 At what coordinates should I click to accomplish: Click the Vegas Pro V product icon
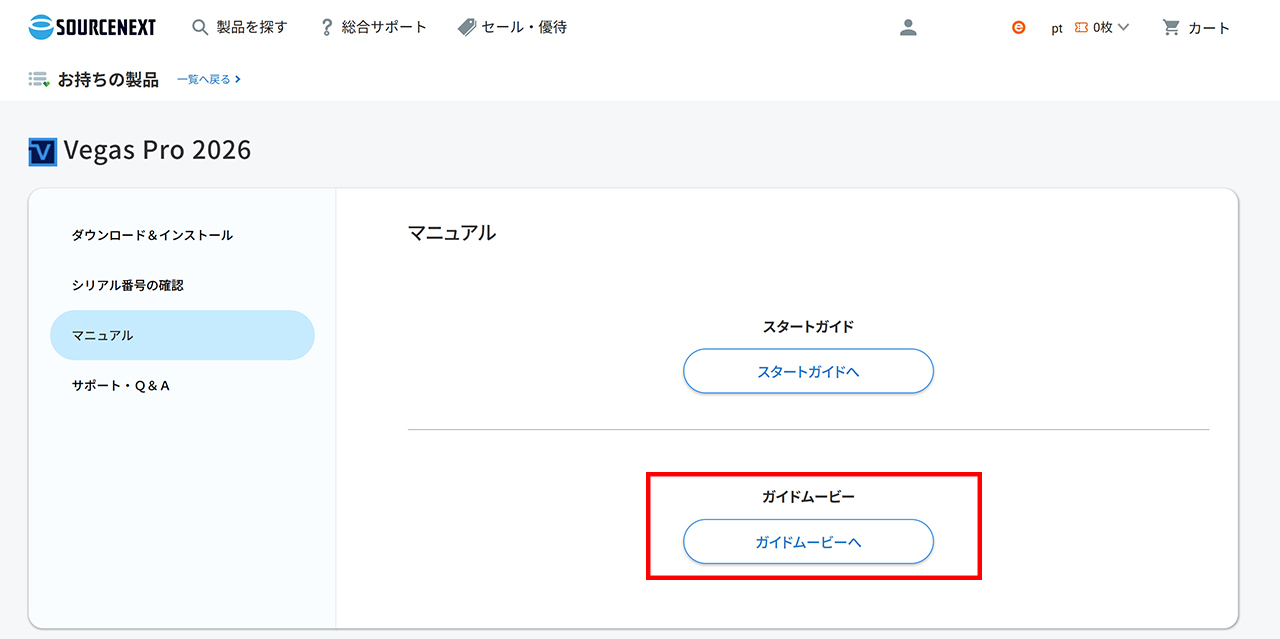(x=43, y=152)
